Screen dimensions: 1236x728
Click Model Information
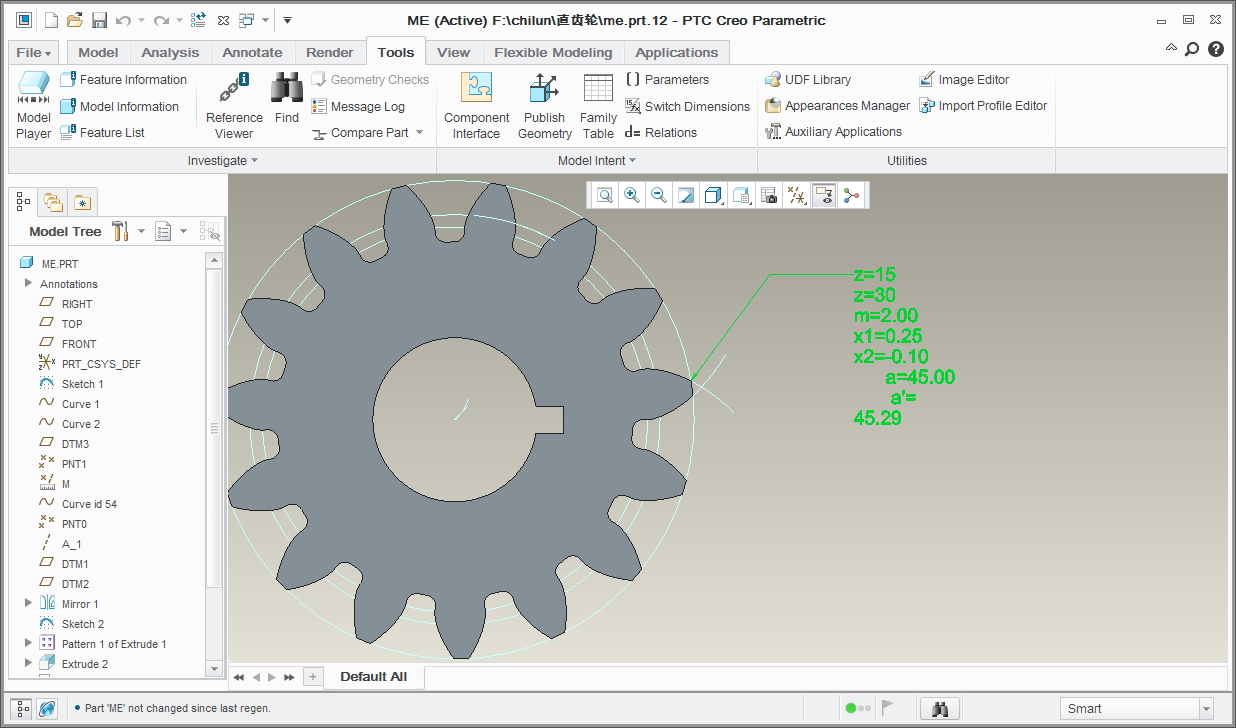120,106
